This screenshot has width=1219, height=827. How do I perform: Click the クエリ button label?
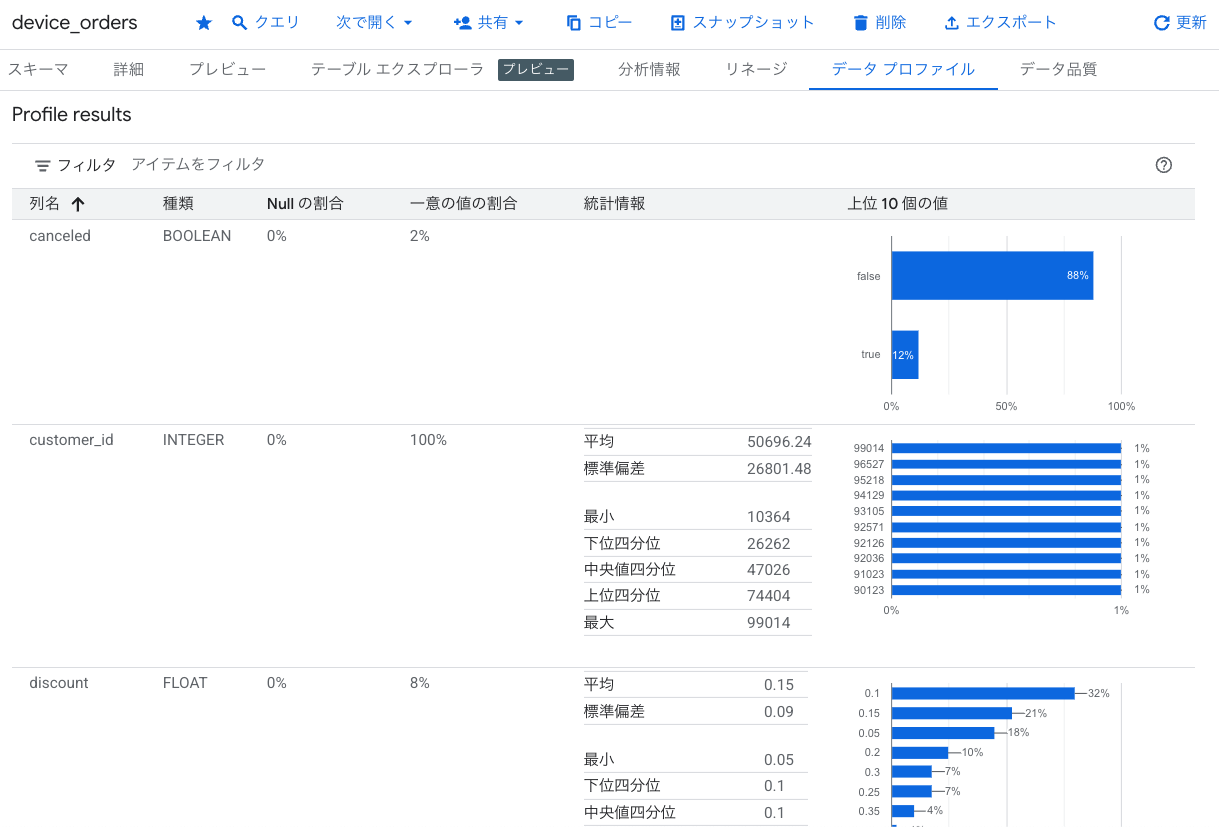click(277, 22)
